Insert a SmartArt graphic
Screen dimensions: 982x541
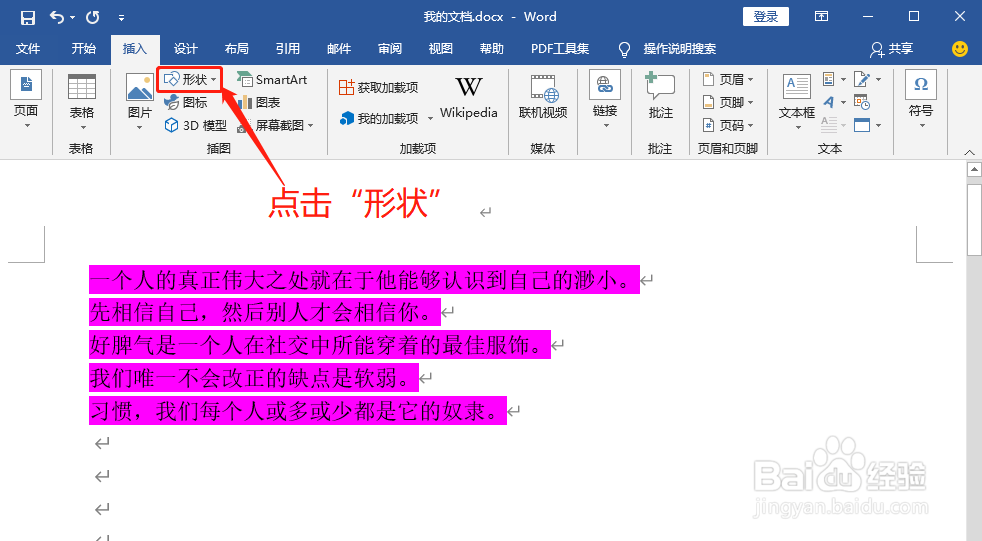tap(272, 80)
